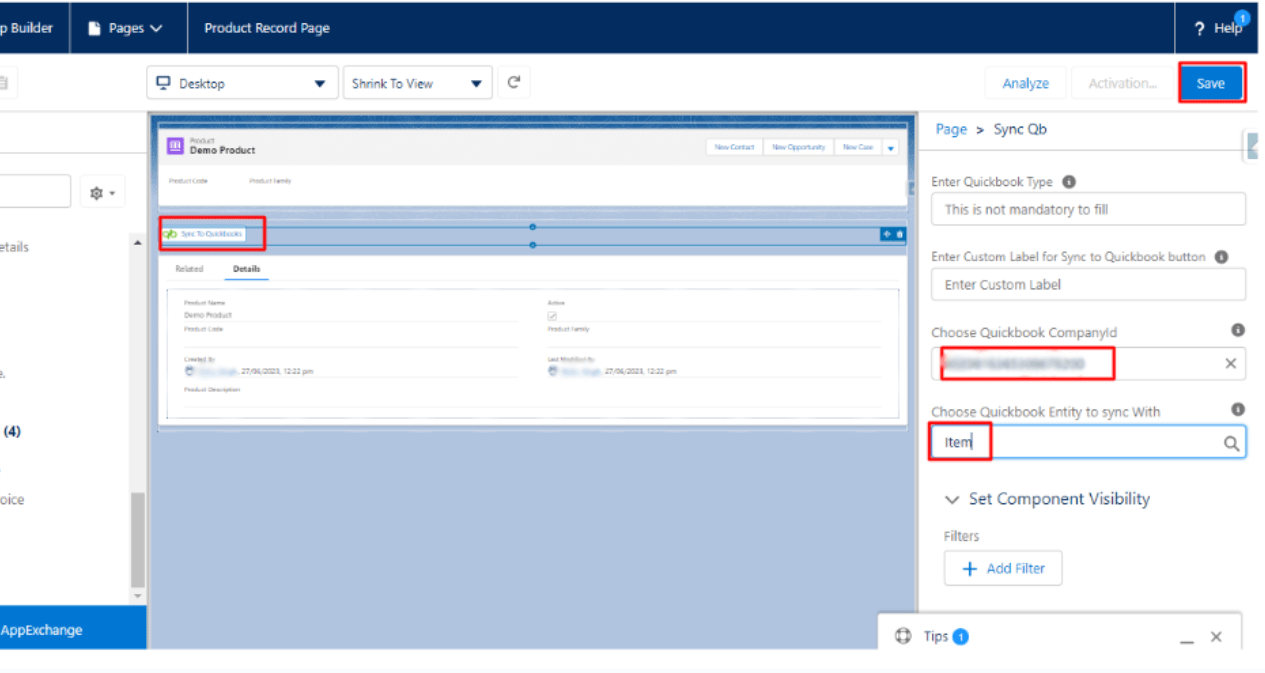The image size is (1265, 673).
Task: Expand more actions arrow beside New Case
Action: coord(890,147)
